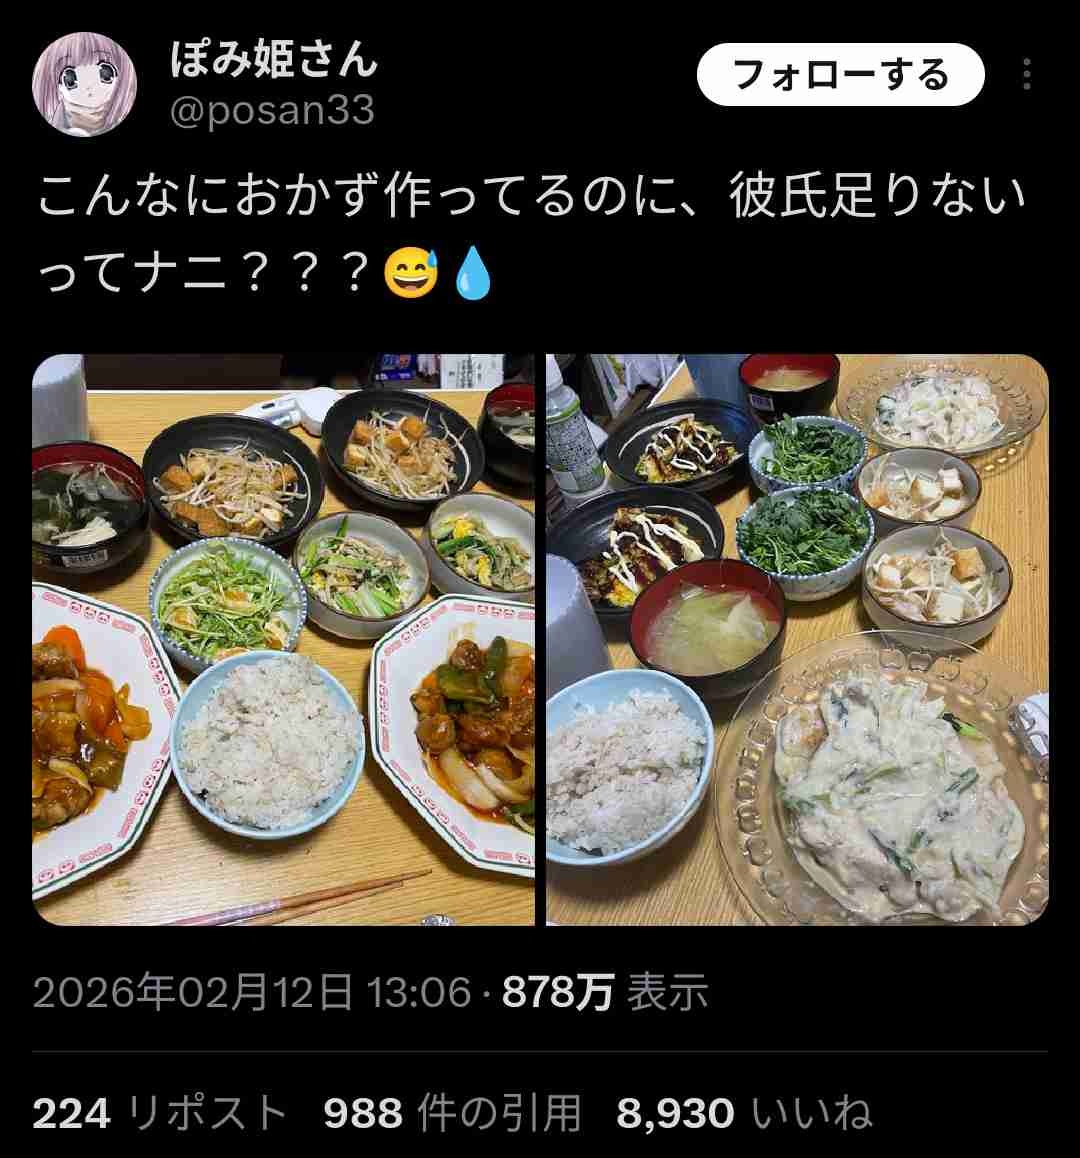Click the 8,930 like count number
This screenshot has height=1158, width=1080.
pos(675,1114)
